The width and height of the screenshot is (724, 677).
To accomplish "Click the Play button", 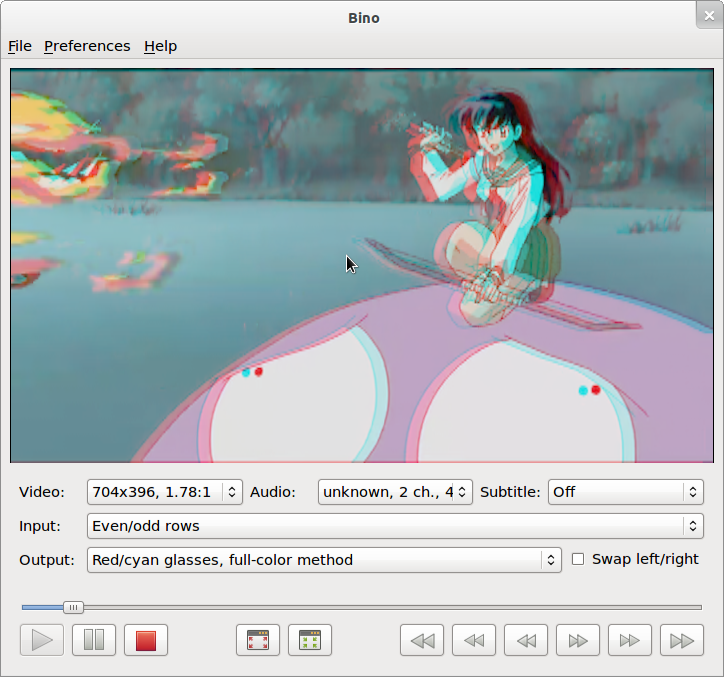I will click(42, 640).
